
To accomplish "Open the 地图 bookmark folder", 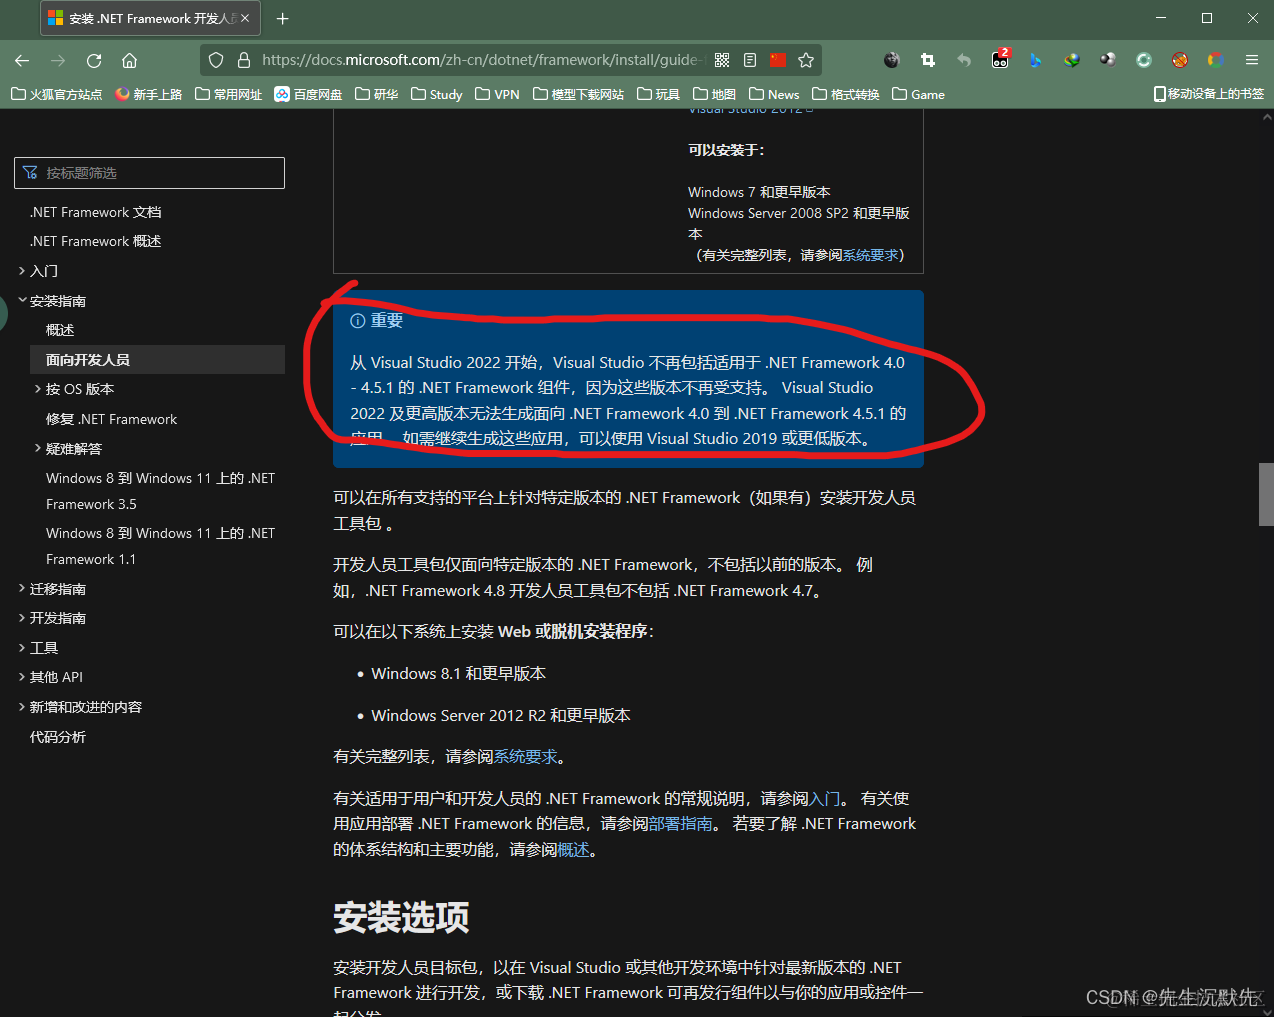I will tap(715, 94).
